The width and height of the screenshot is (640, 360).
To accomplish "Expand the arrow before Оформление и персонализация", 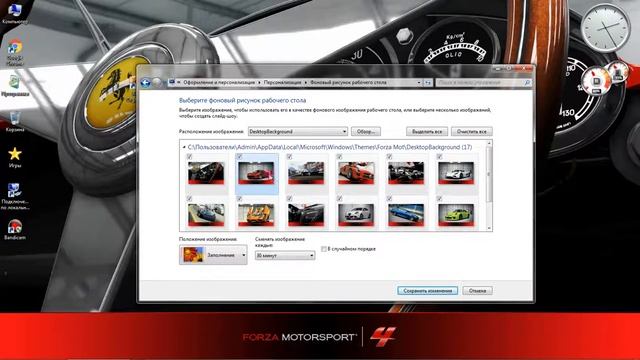I will point(179,83).
